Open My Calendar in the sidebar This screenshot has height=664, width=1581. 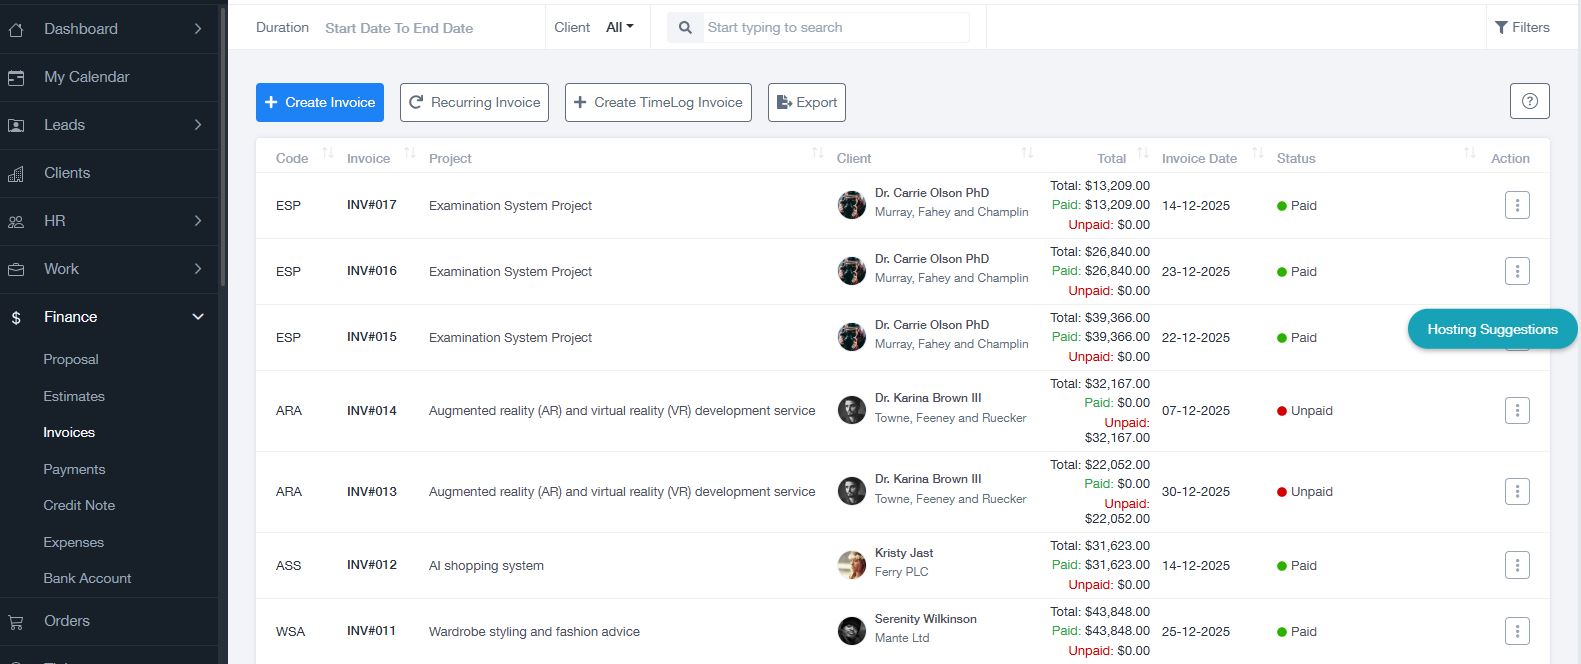[x=86, y=77]
